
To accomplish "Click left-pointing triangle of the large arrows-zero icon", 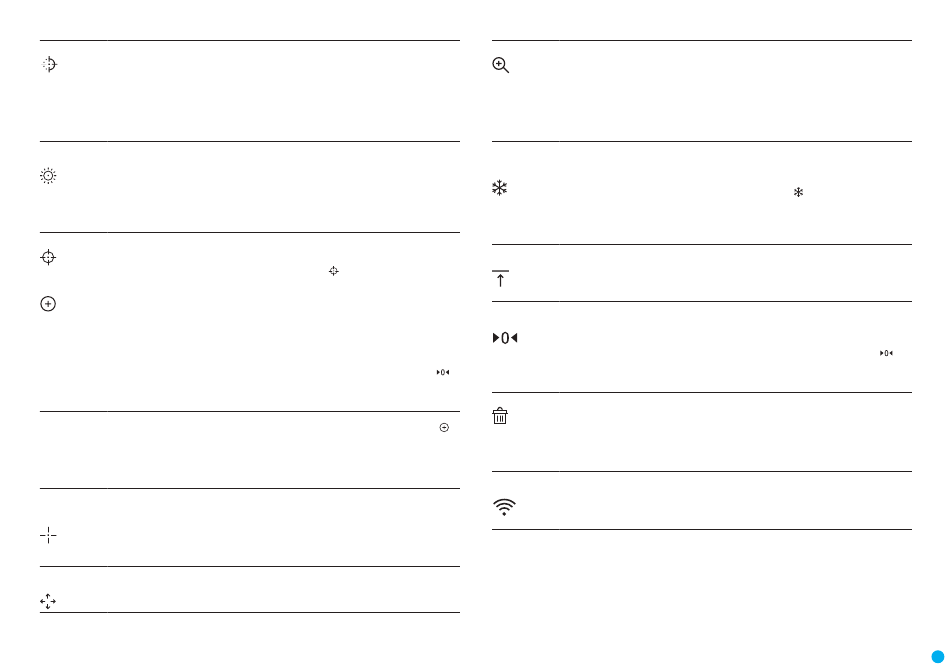I will coord(514,338).
